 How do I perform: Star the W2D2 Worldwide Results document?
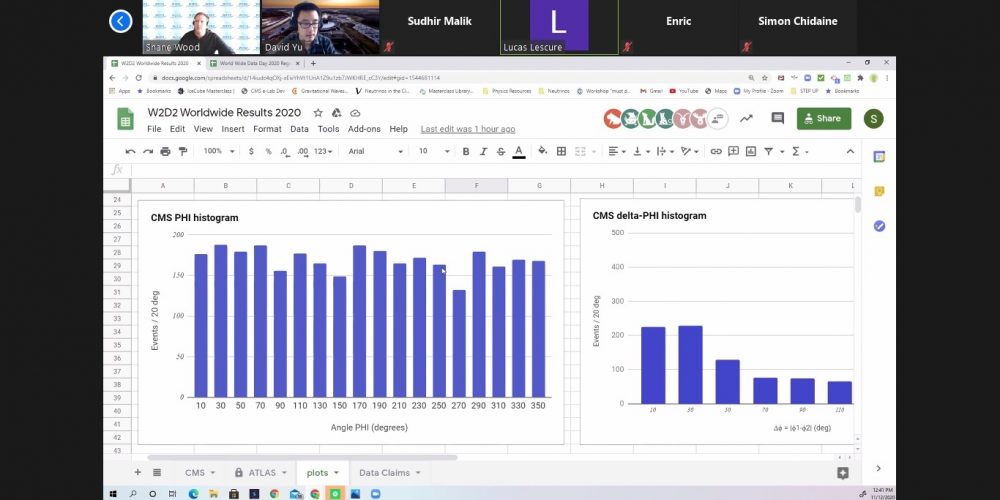[x=318, y=113]
